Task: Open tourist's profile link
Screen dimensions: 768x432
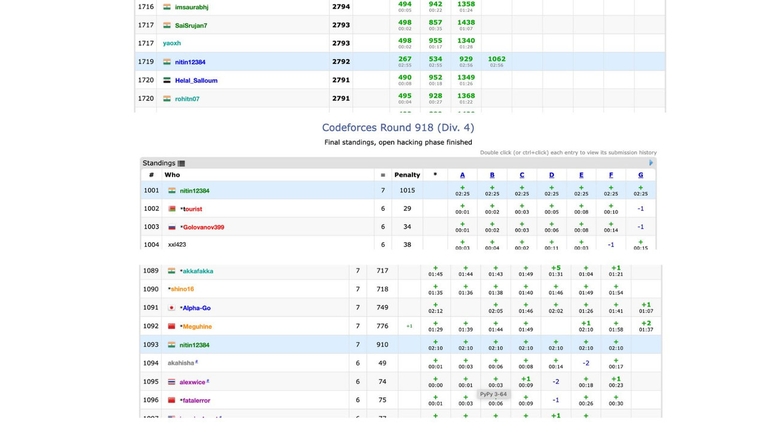Action: [x=192, y=209]
